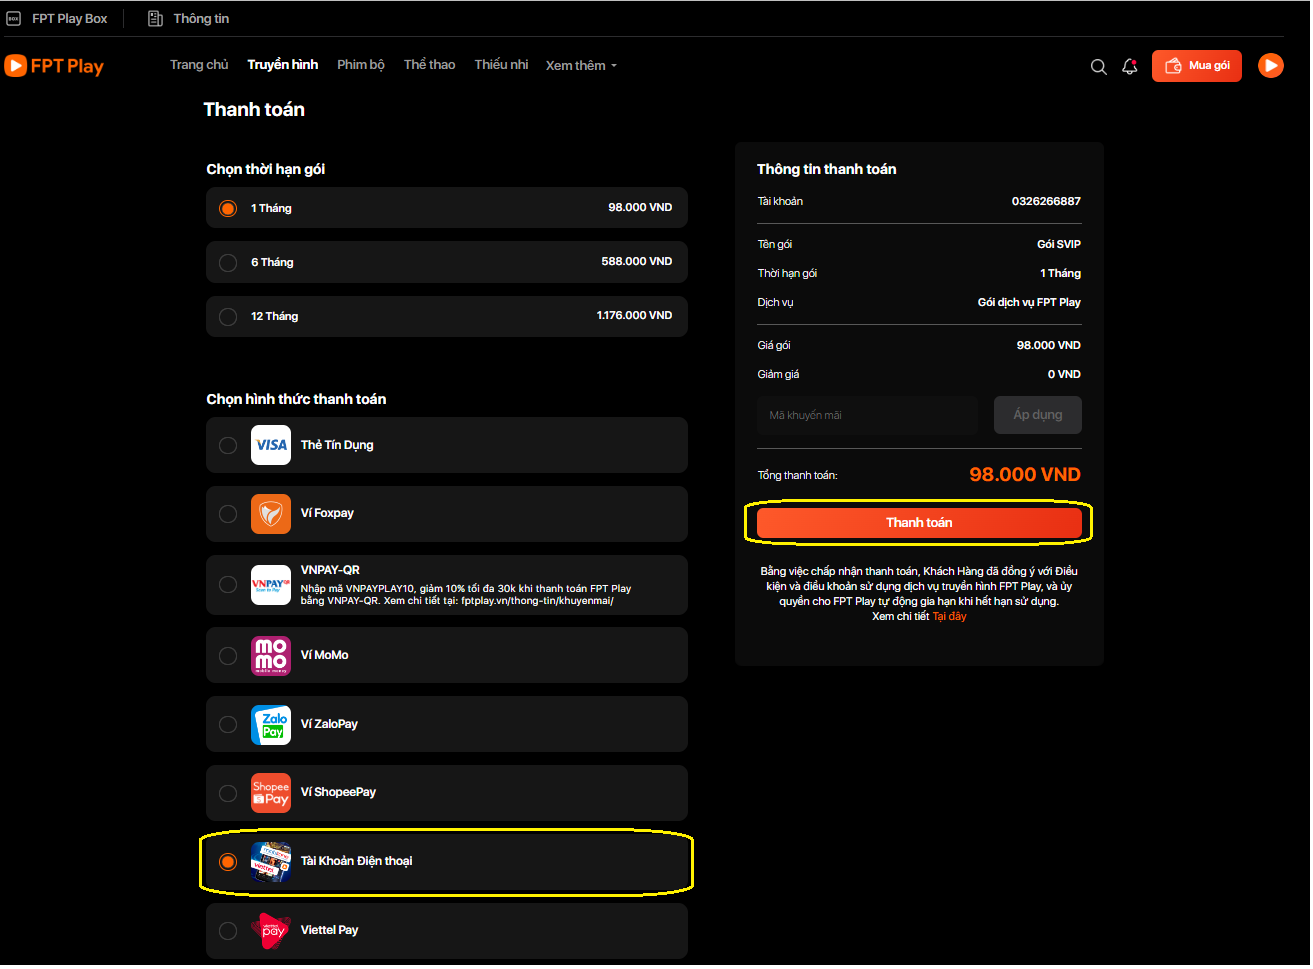1313x969 pixels.
Task: Click the MoMo wallet logo
Action: 271,656
